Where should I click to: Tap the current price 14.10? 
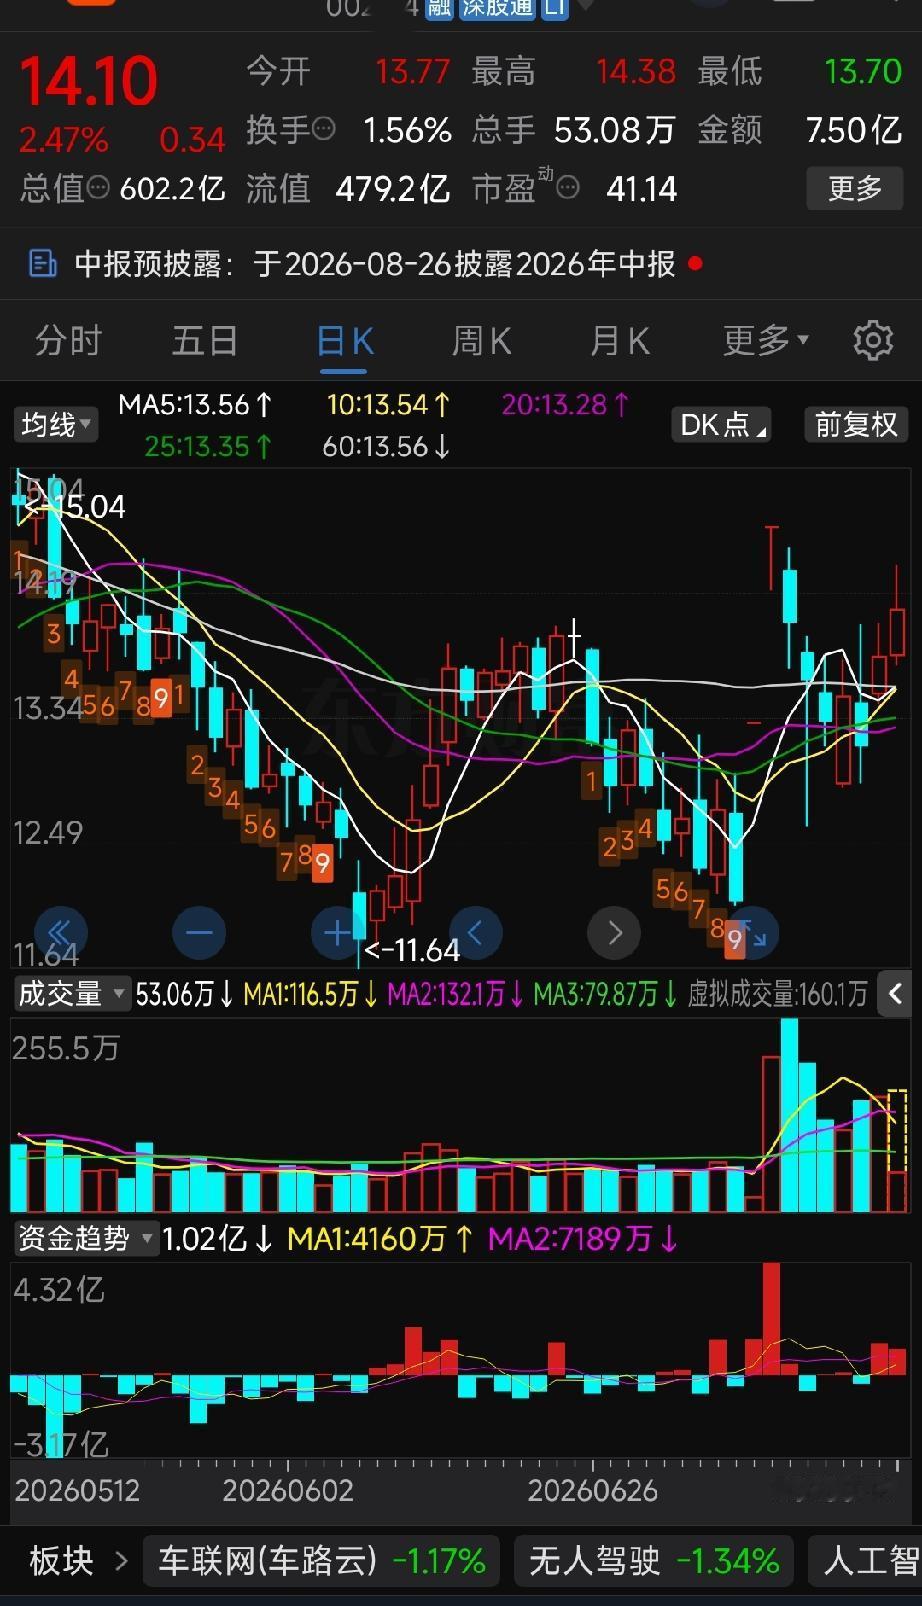point(89,81)
